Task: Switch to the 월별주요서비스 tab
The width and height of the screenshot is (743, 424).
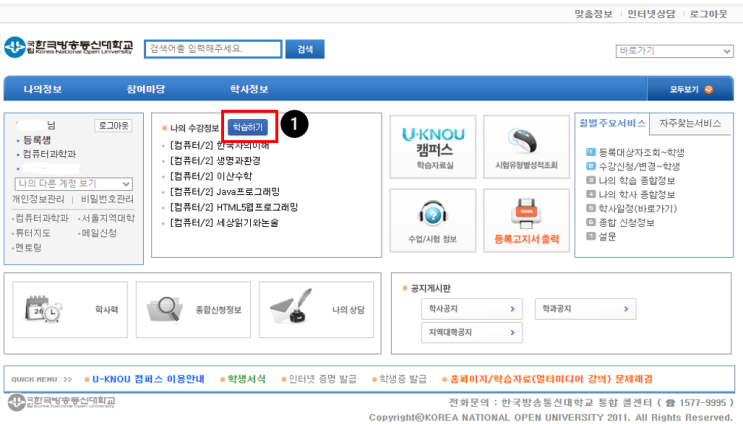Action: [x=612, y=123]
